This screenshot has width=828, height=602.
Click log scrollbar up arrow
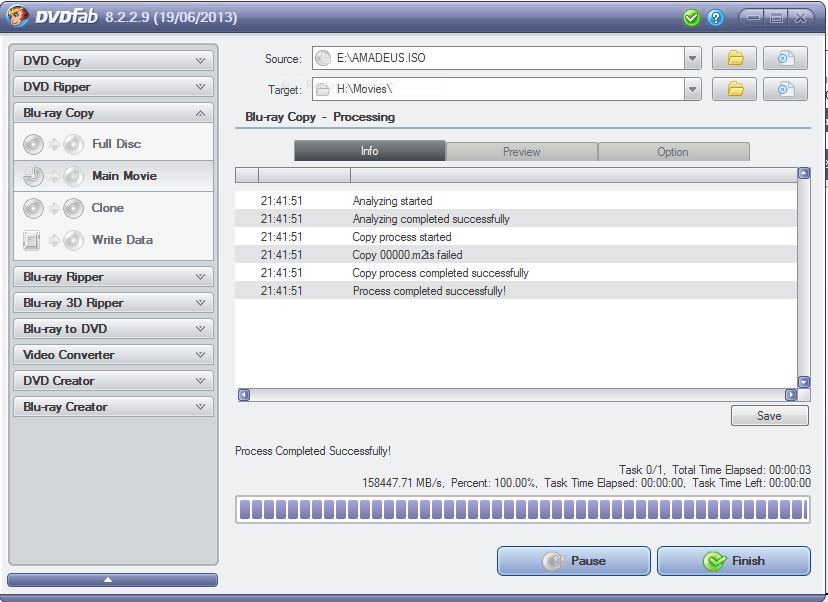[x=804, y=173]
